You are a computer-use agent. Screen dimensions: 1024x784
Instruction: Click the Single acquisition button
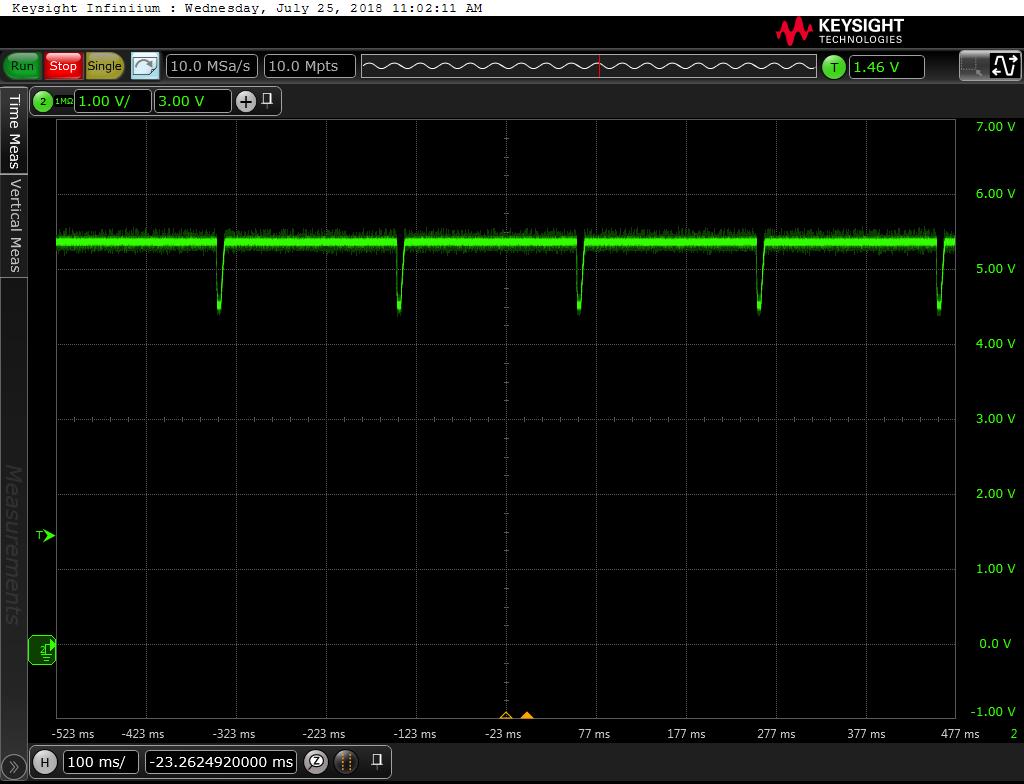coord(104,66)
